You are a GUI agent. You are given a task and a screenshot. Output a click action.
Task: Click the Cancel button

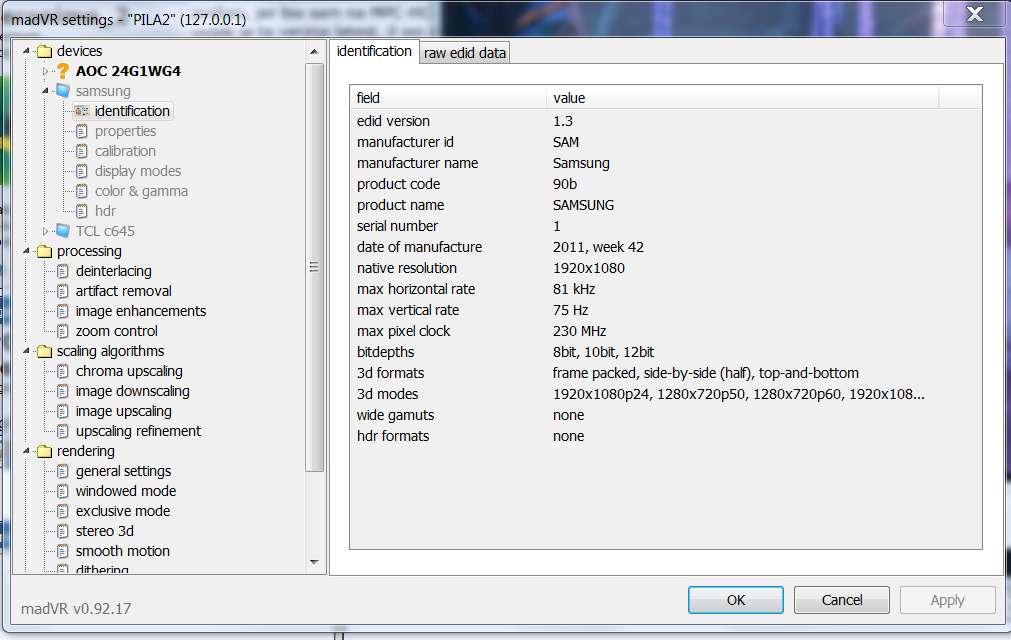tap(841, 600)
